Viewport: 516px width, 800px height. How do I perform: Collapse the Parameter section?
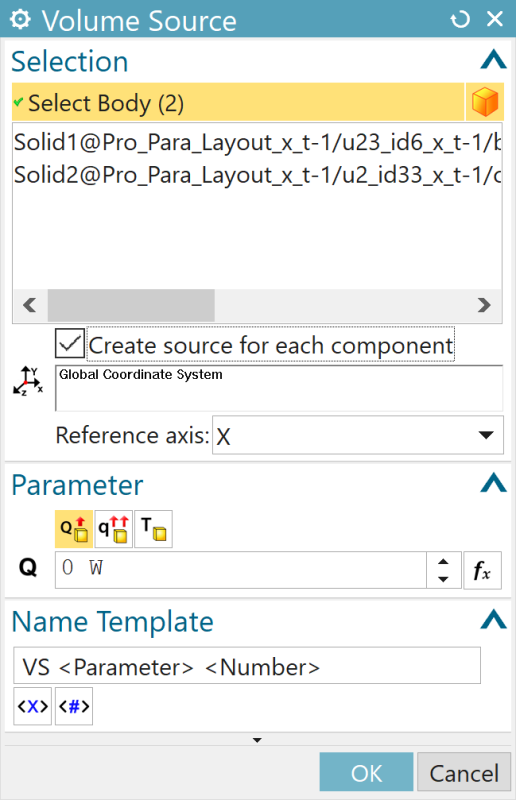pos(493,483)
